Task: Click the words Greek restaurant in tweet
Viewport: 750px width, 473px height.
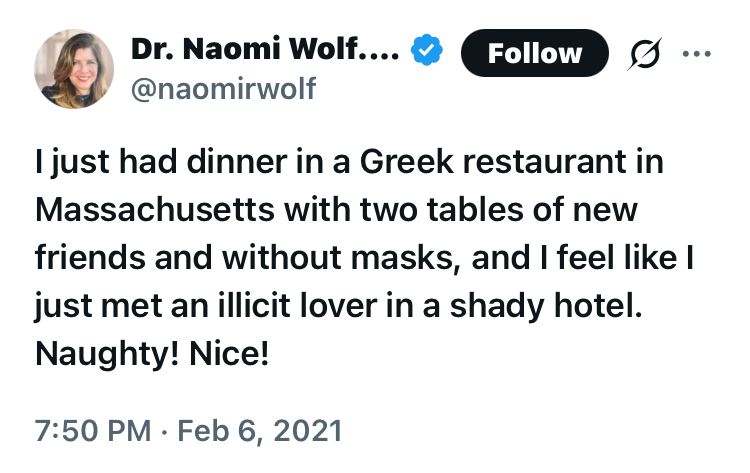Action: [493, 162]
